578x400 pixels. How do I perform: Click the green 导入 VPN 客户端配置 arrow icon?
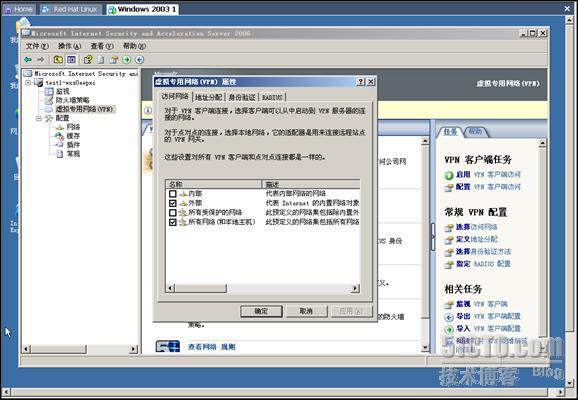[x=449, y=329]
